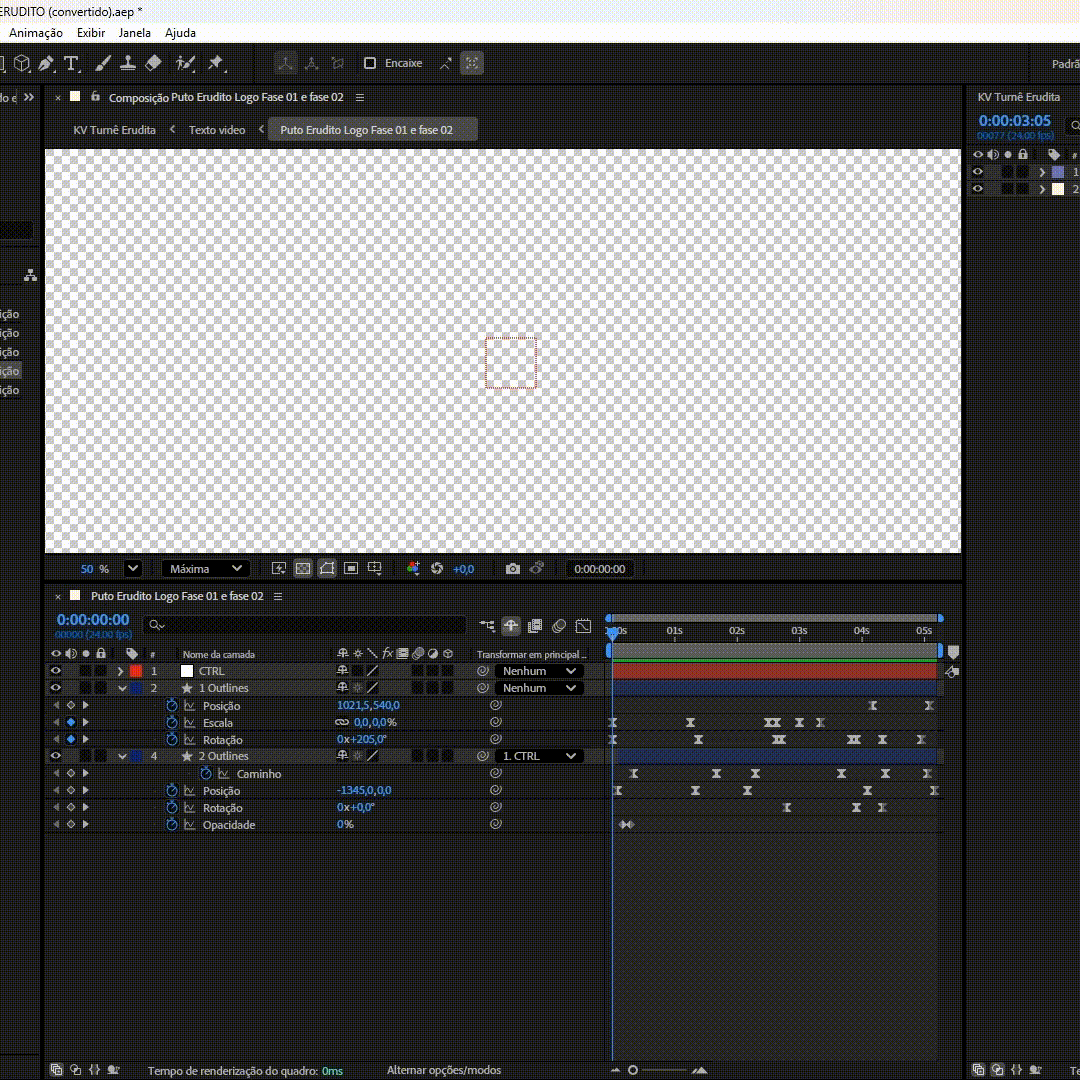Viewport: 1080px width, 1080px height.
Task: Open the parent dropdown of 1 Outlines layer
Action: [539, 688]
